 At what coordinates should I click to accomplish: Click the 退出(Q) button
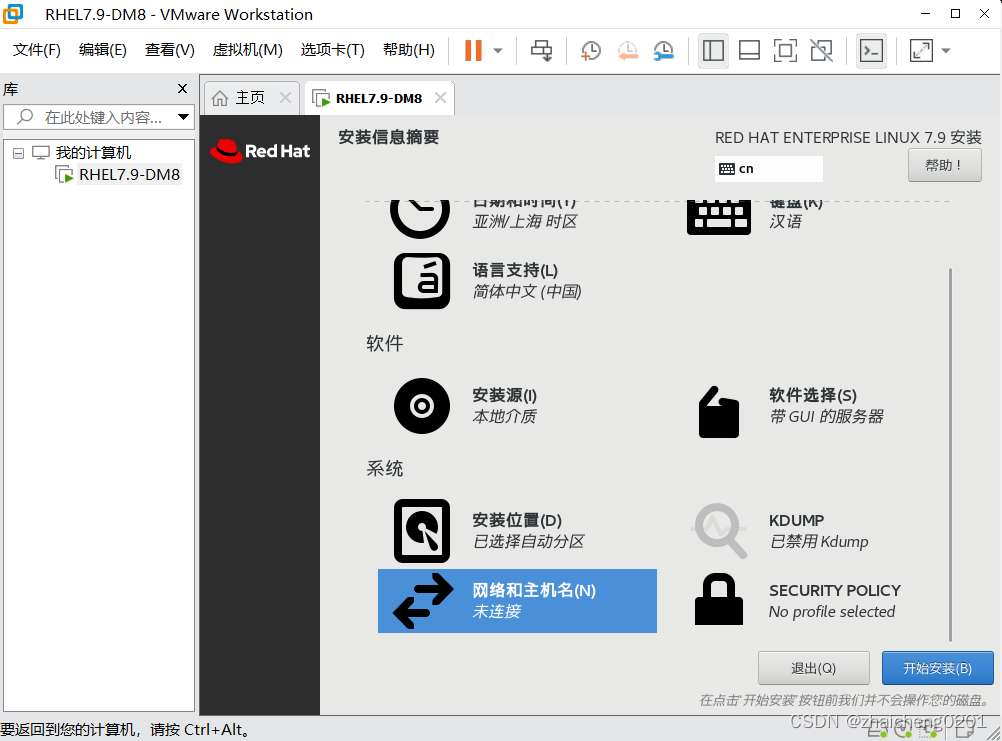click(813, 668)
